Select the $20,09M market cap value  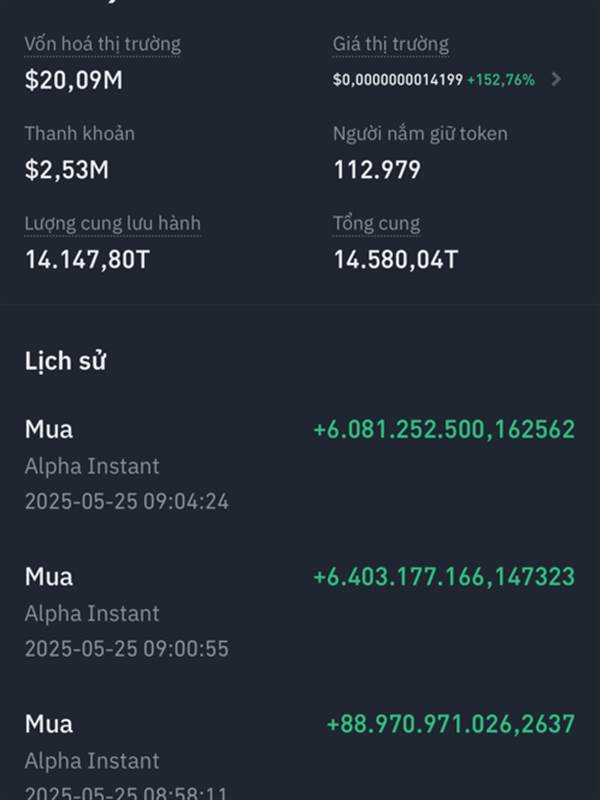tap(74, 80)
